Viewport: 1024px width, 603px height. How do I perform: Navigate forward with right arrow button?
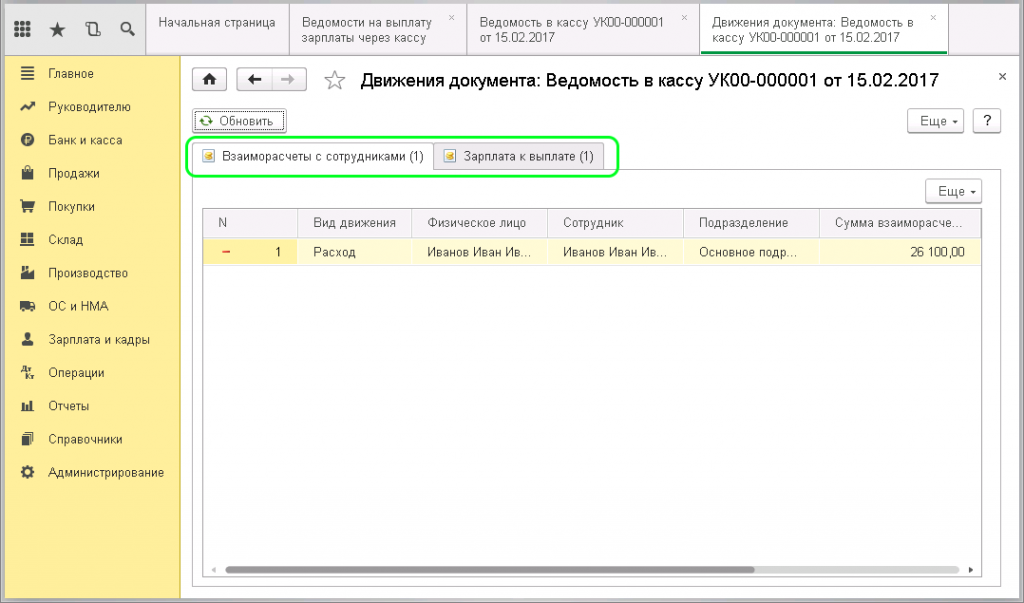[x=289, y=80]
